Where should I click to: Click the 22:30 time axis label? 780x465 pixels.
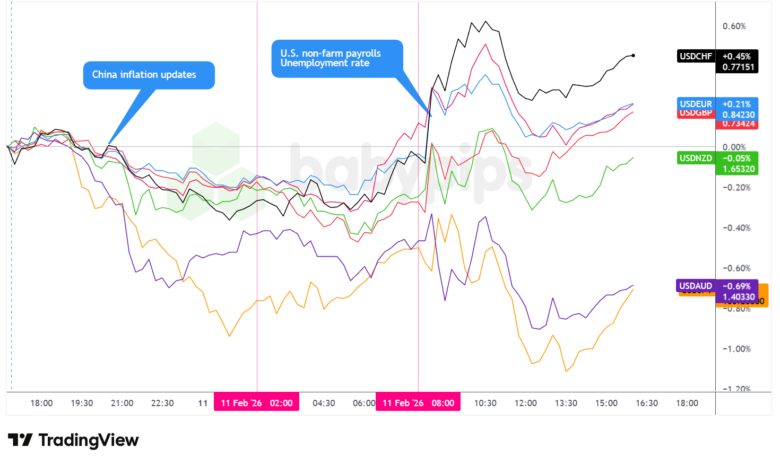pos(164,403)
